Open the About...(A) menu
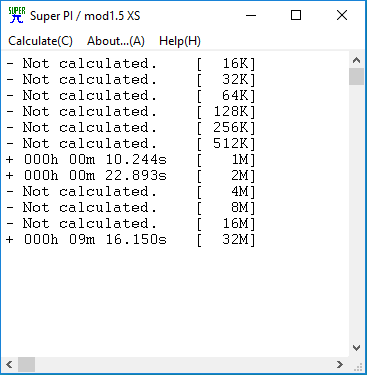This screenshot has height=375, width=367. pos(116,41)
